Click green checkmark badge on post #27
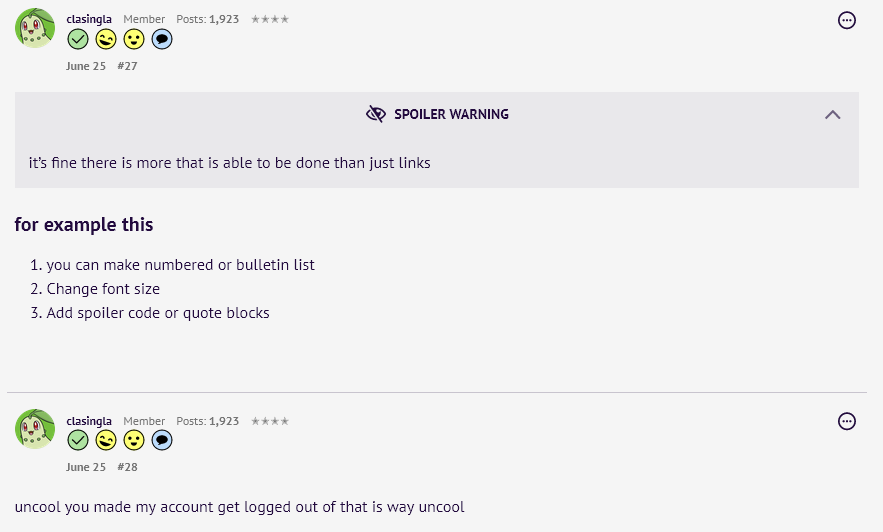The width and height of the screenshot is (883, 532). pyautogui.click(x=78, y=39)
